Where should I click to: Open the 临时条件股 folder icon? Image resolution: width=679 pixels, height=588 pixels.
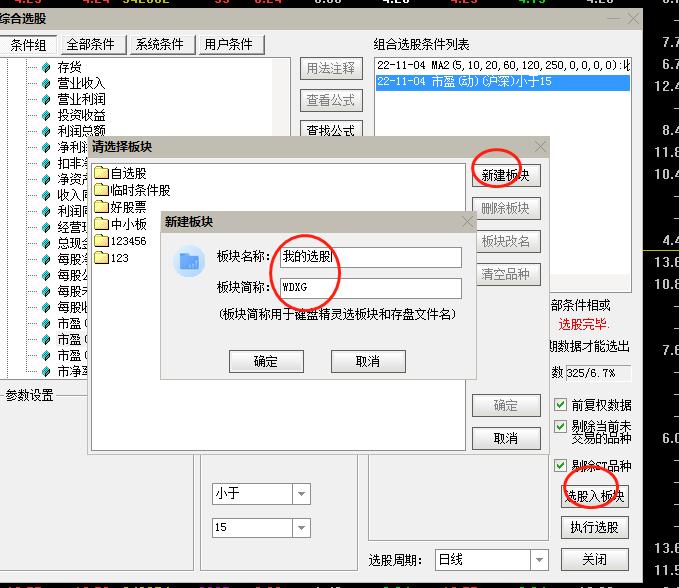tap(101, 190)
